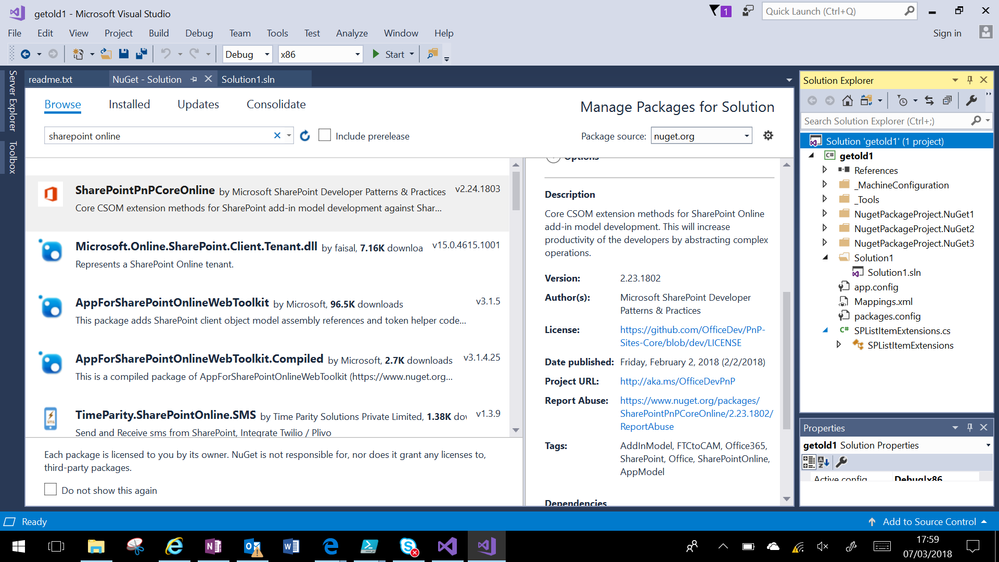Click the feedback icon near Quick Launch
Image resolution: width=999 pixels, height=562 pixels.
748,11
